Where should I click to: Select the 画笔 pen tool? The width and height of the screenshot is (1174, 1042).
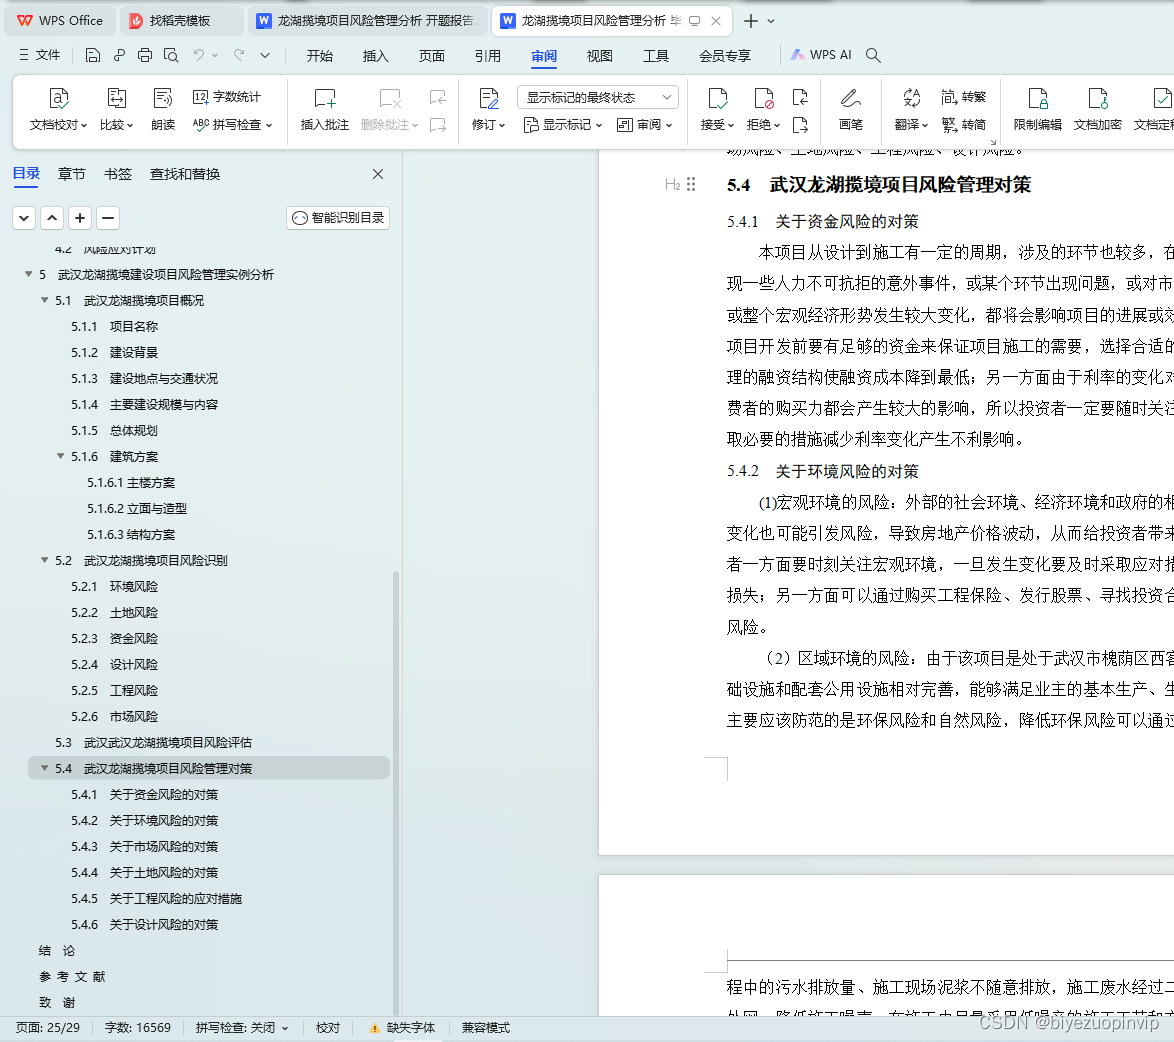coord(851,109)
